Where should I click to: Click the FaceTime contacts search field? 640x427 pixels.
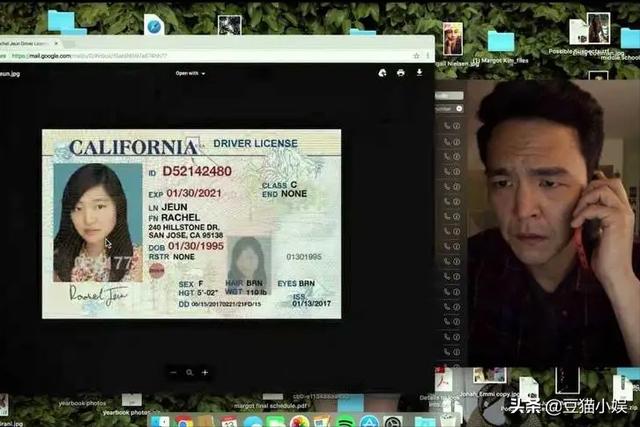pyautogui.click(x=448, y=109)
